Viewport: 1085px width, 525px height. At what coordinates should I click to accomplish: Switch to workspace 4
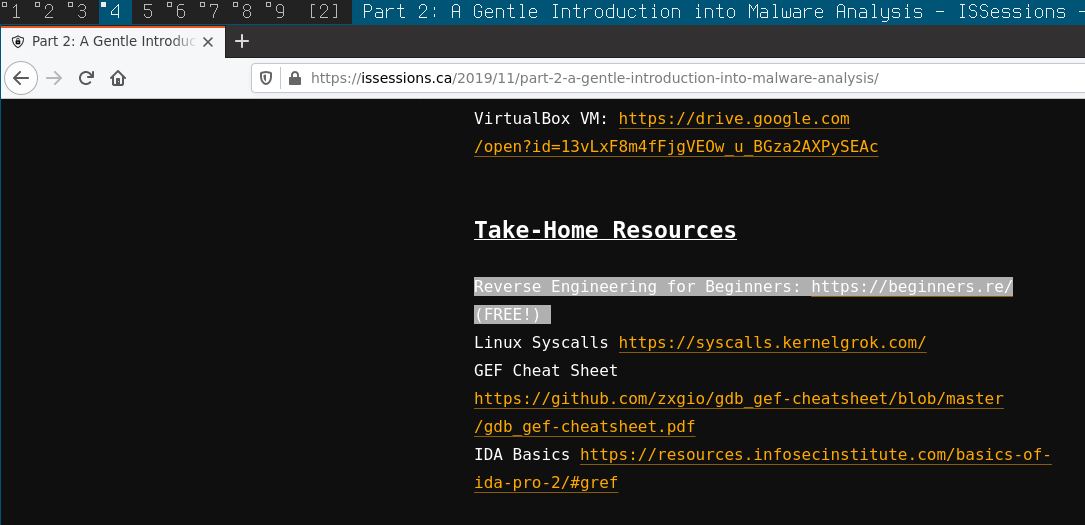(116, 12)
